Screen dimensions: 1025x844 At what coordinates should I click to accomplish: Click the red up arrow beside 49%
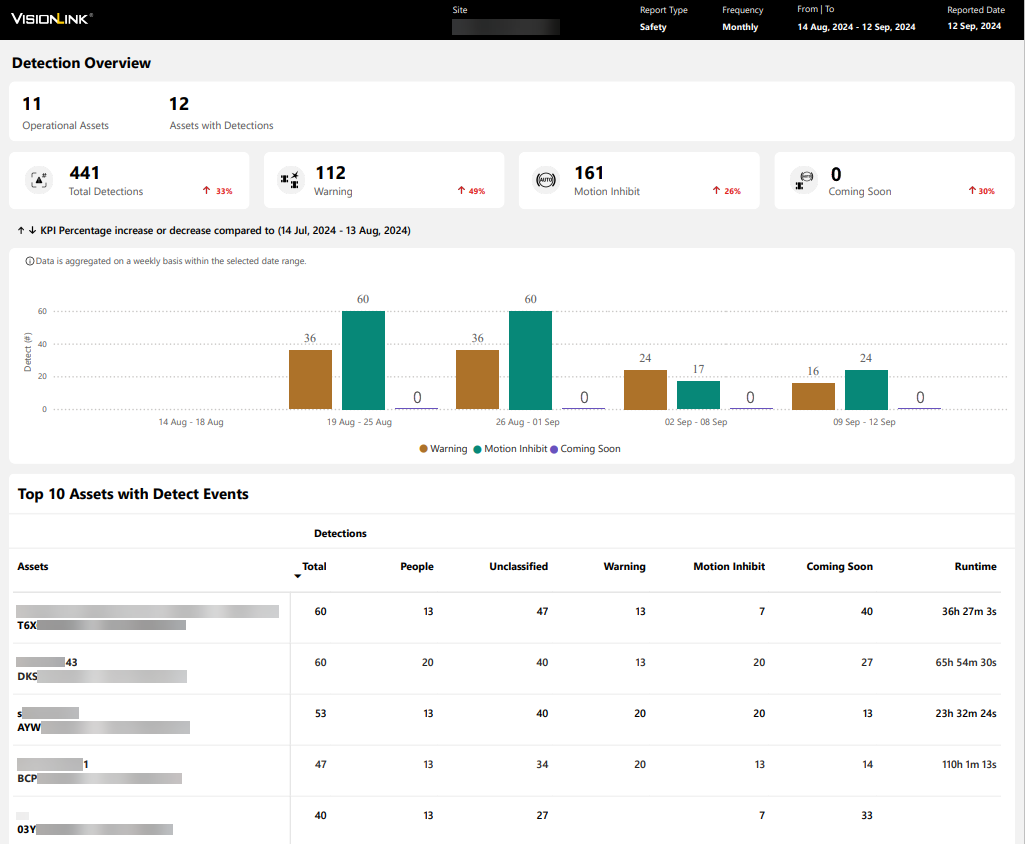[462, 190]
